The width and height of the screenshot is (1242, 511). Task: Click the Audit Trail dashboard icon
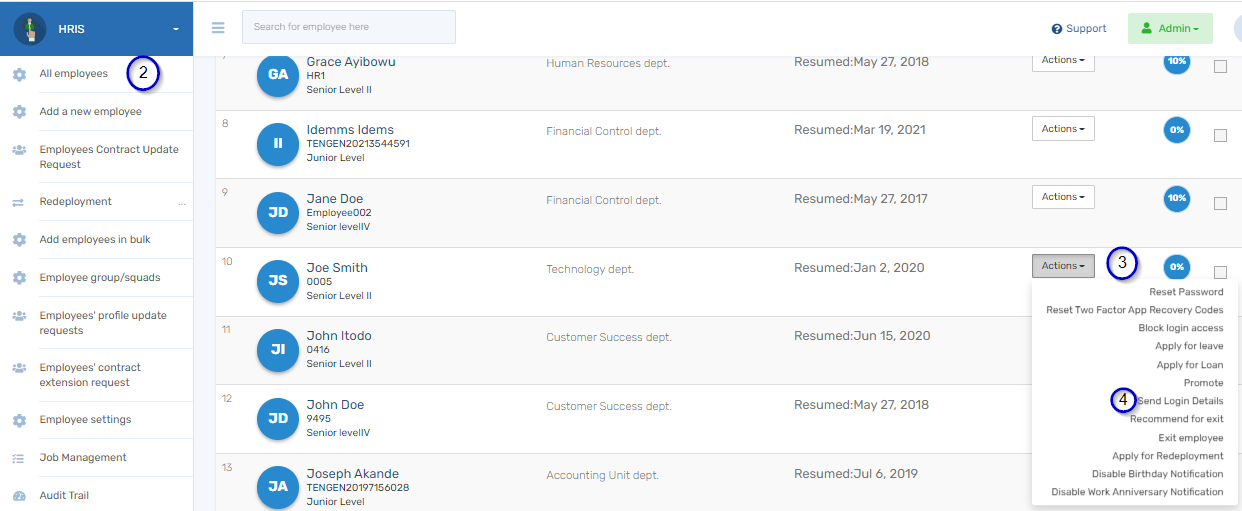(x=18, y=496)
